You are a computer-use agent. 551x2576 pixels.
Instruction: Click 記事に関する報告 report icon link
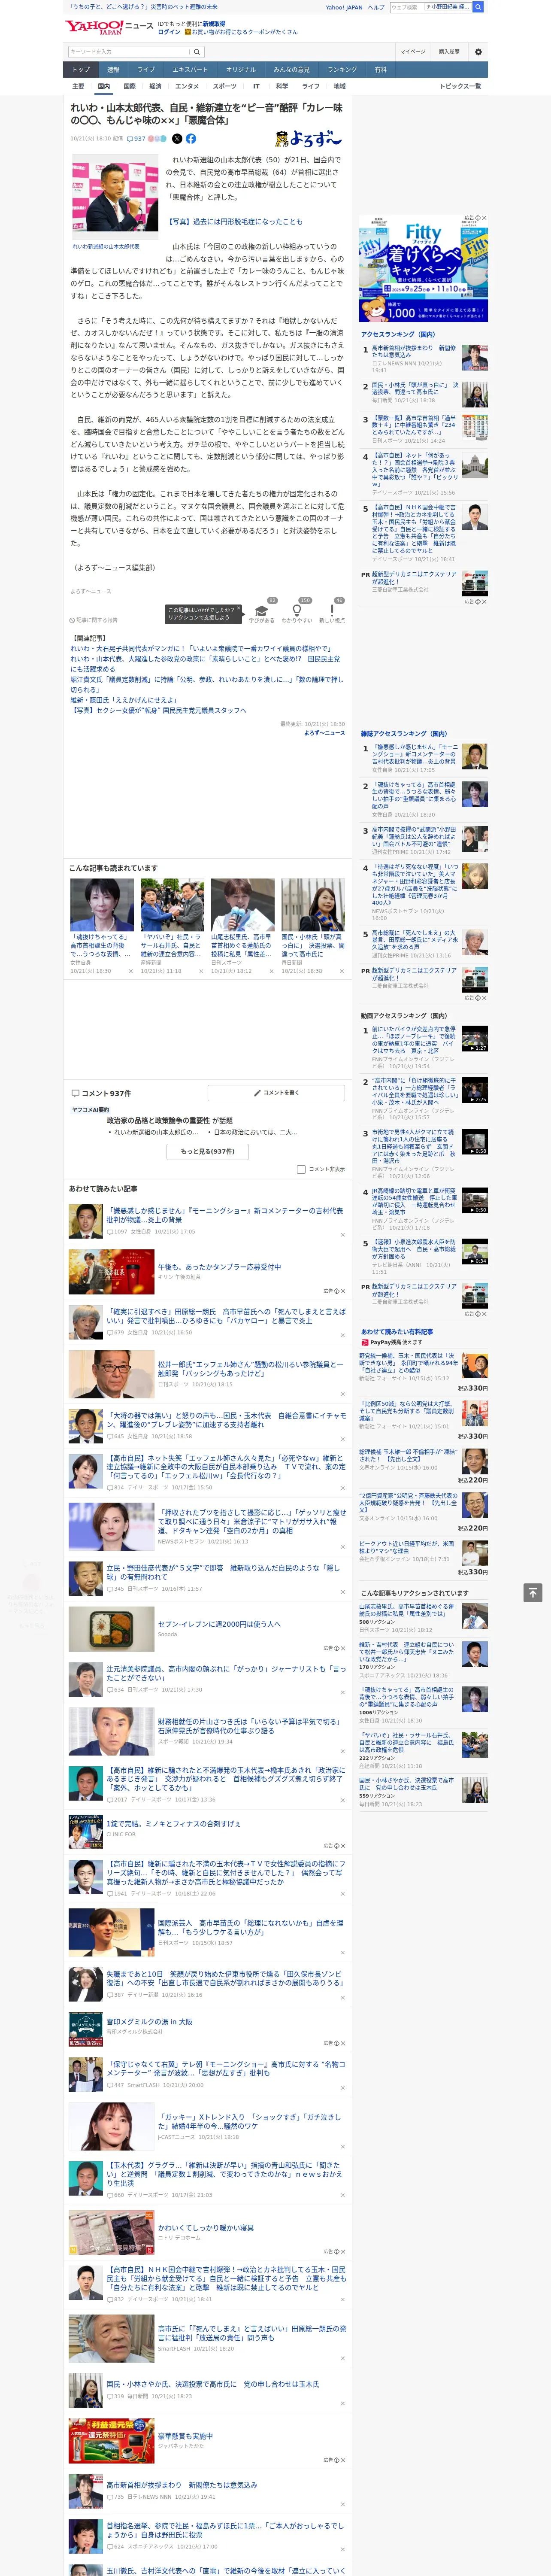[94, 620]
